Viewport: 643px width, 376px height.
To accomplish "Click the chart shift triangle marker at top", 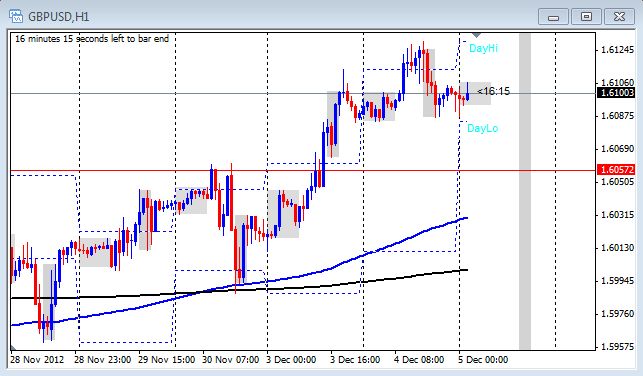I will click(476, 36).
